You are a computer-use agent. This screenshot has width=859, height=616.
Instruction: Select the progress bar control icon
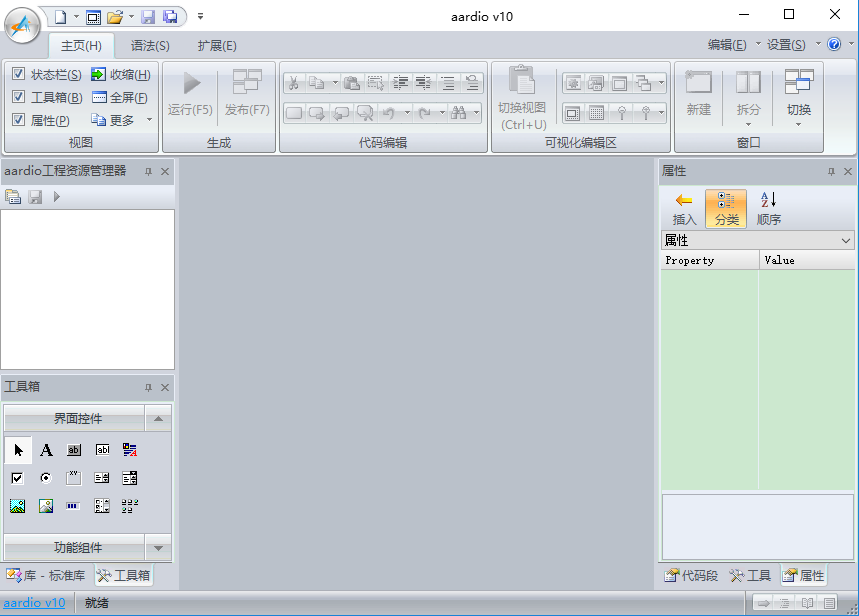tap(74, 506)
